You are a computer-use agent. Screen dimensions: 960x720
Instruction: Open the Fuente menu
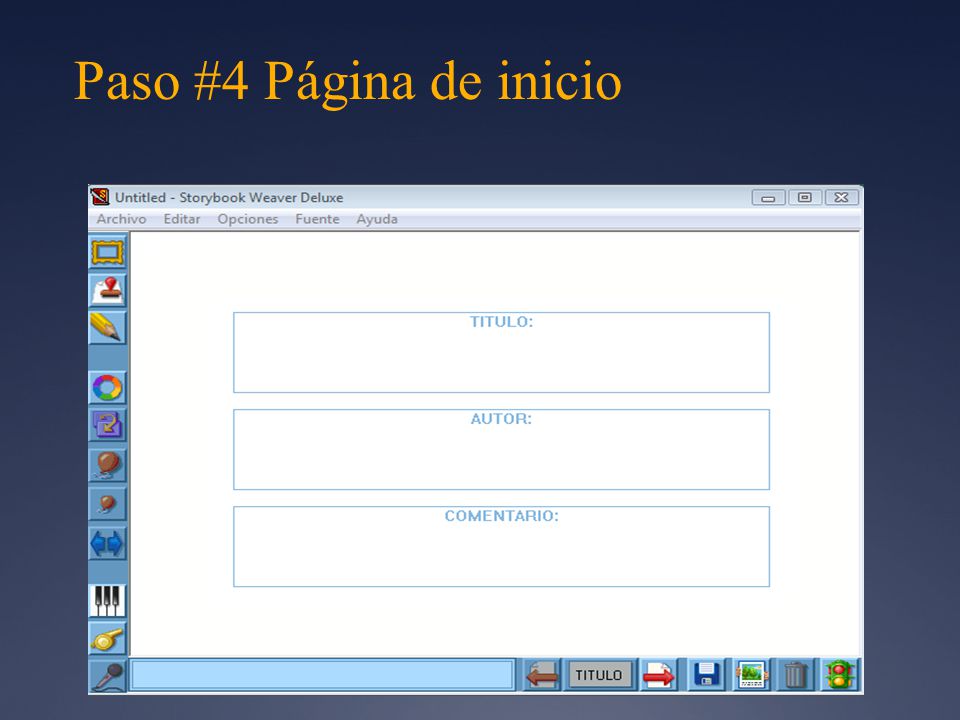pos(317,219)
